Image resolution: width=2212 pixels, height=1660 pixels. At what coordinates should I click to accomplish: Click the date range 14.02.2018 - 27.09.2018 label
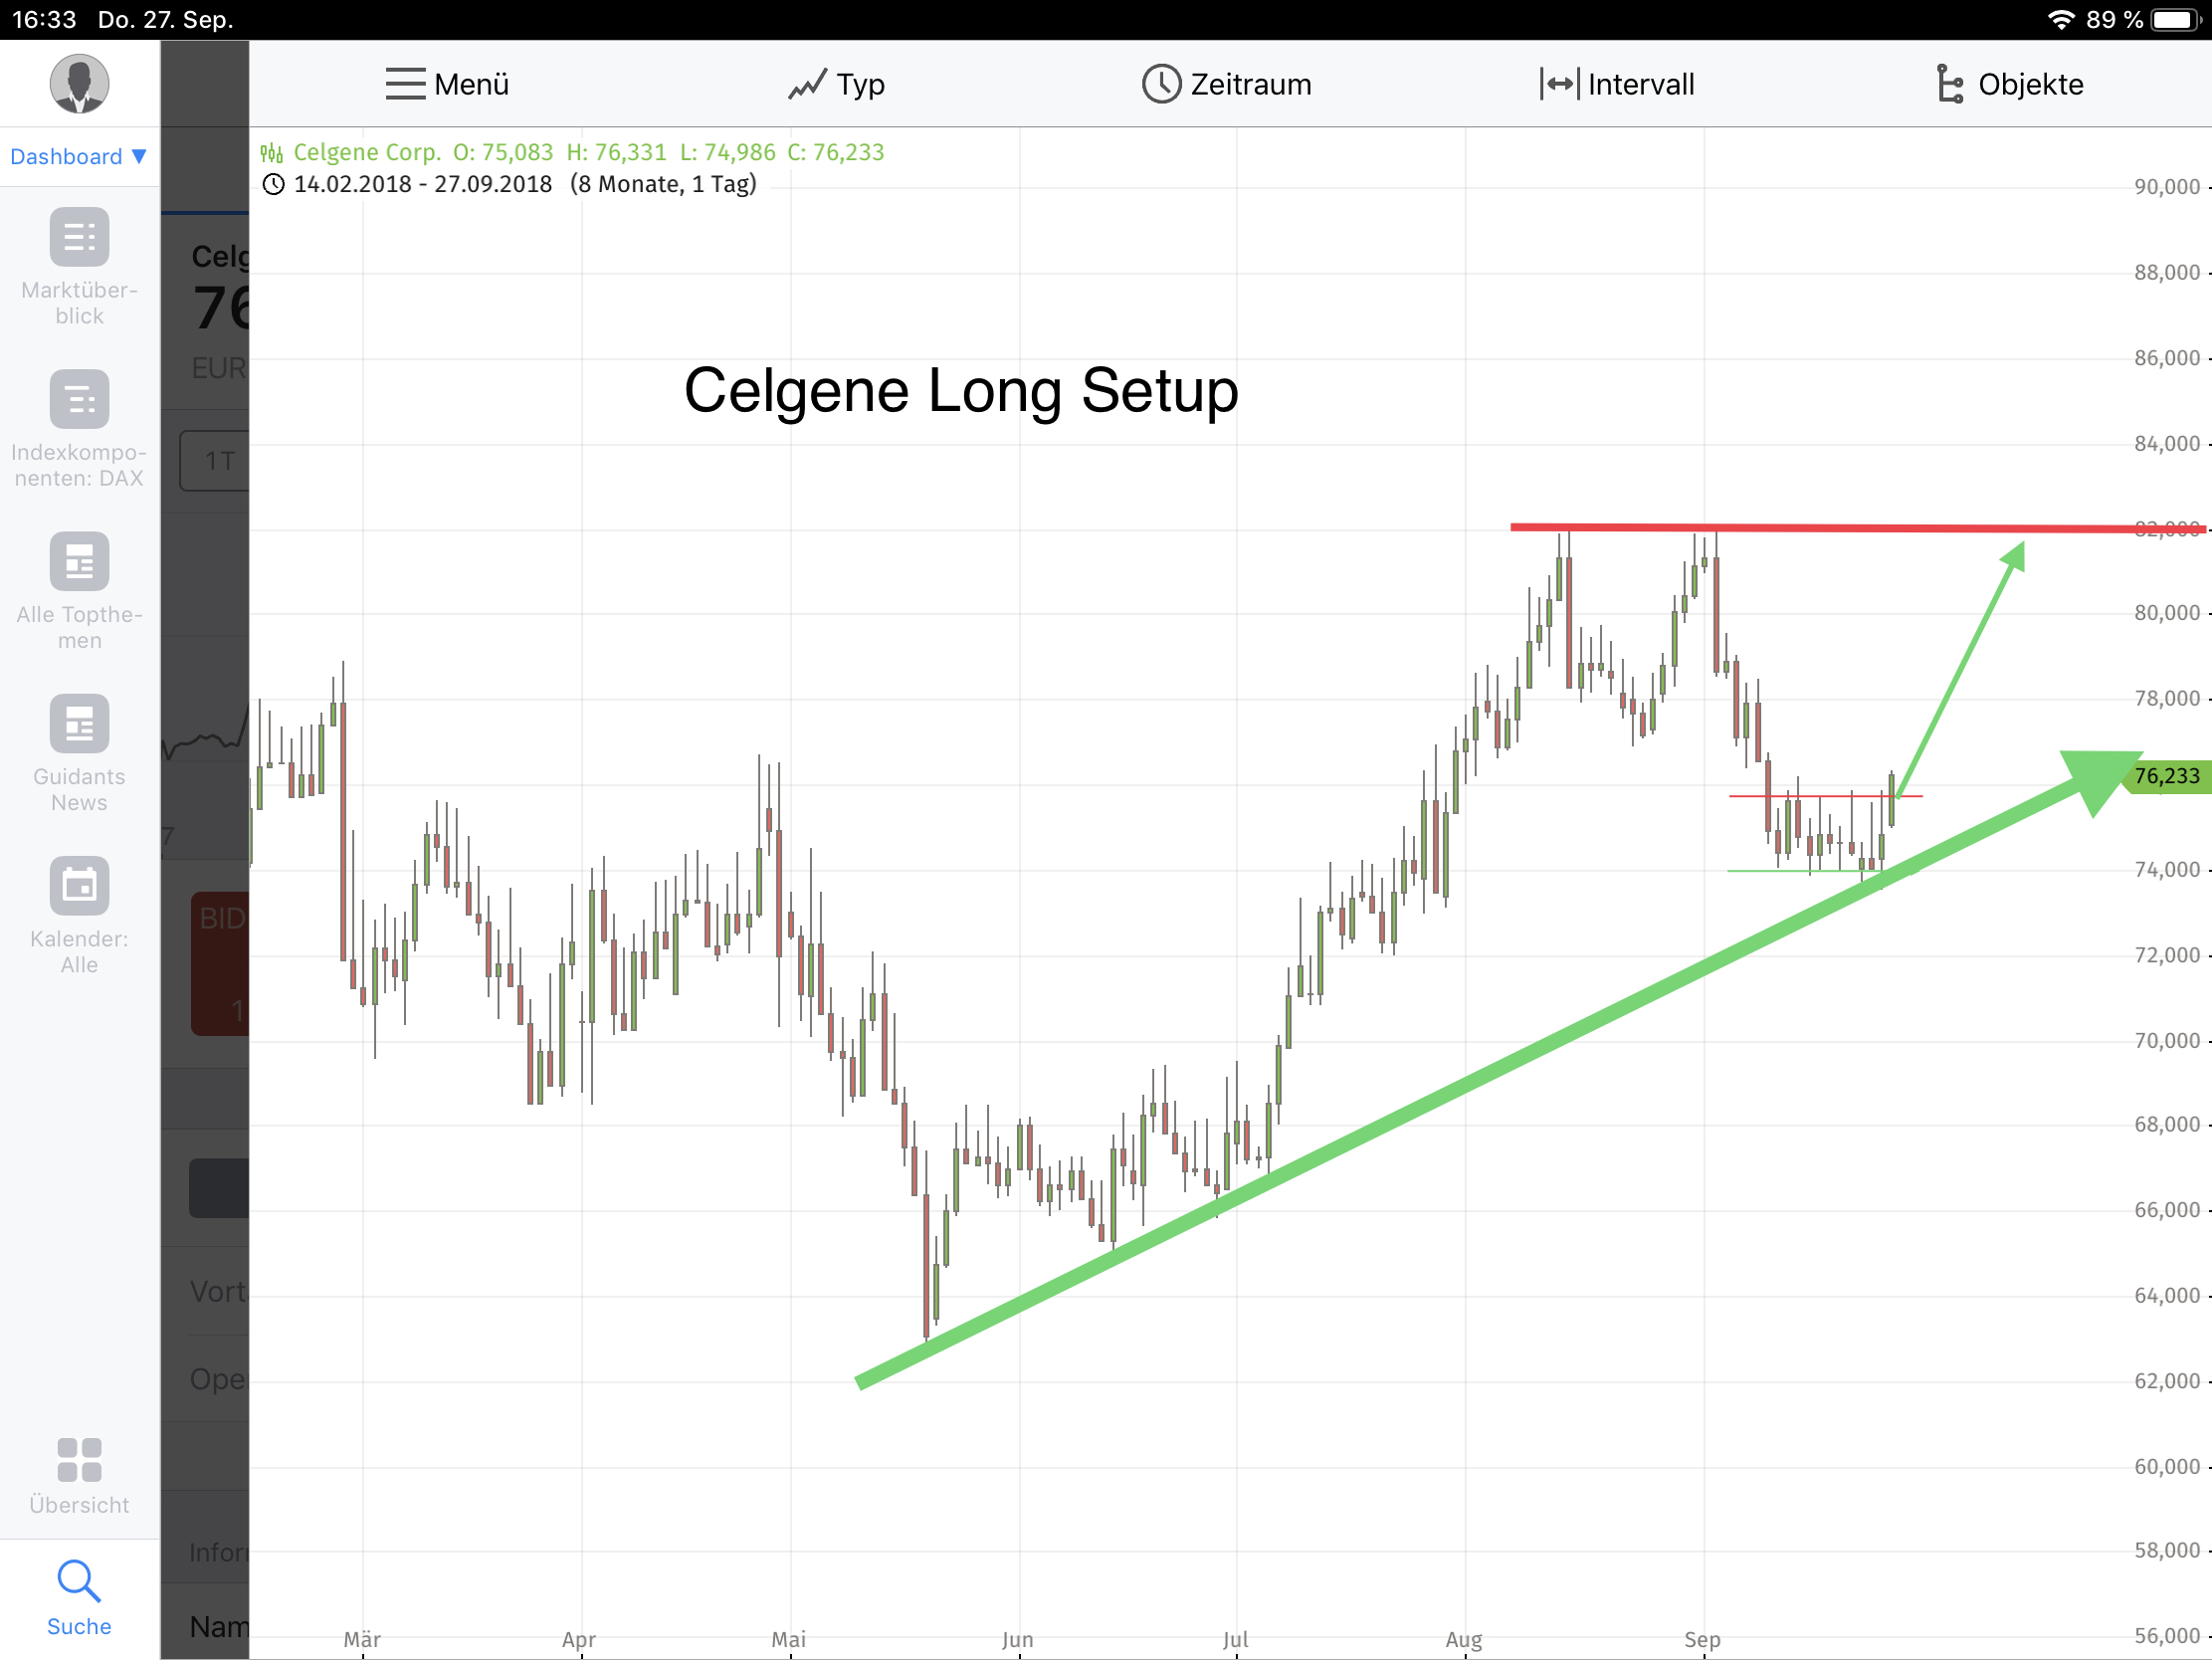[422, 184]
